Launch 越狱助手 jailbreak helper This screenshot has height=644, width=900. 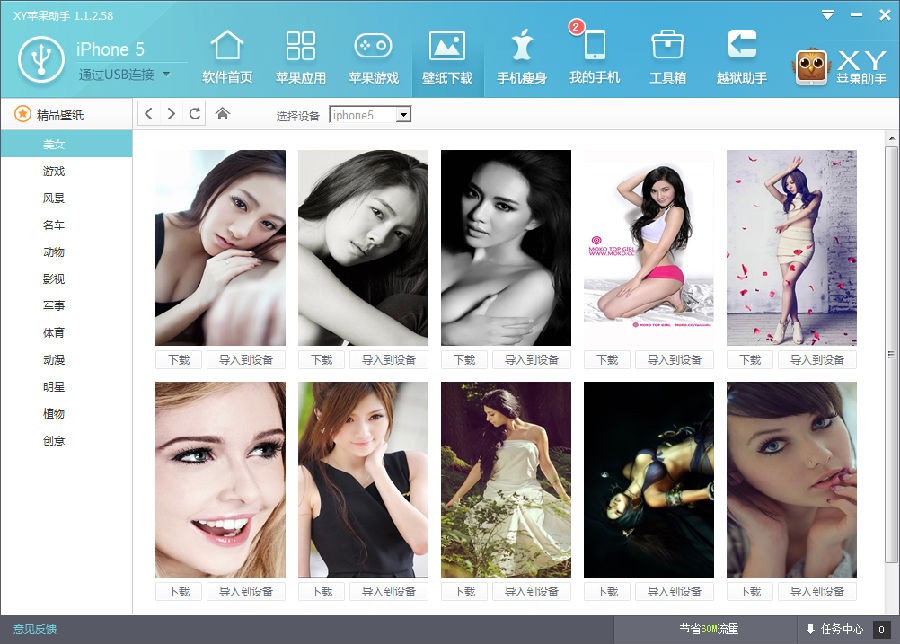pos(741,57)
